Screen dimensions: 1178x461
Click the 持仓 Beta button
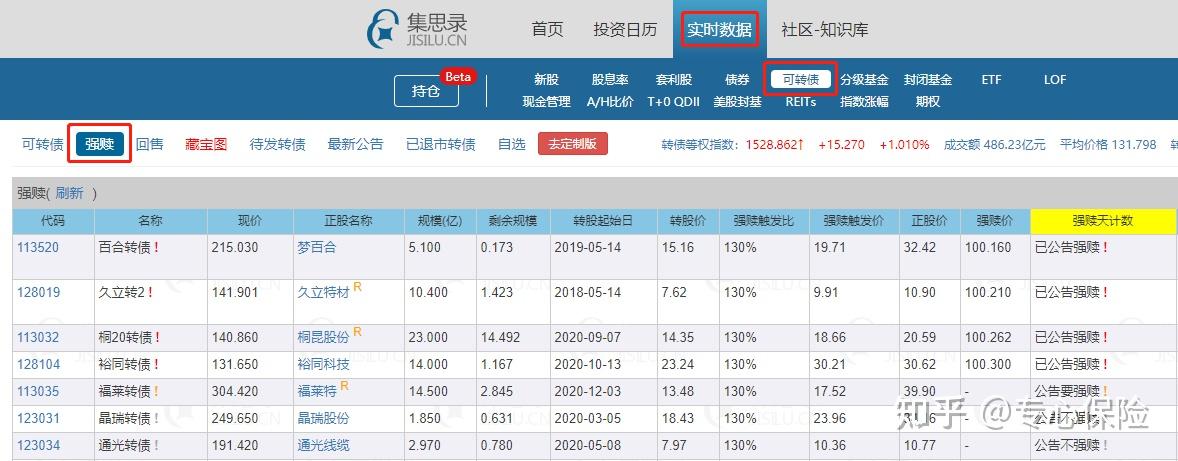pyautogui.click(x=426, y=92)
